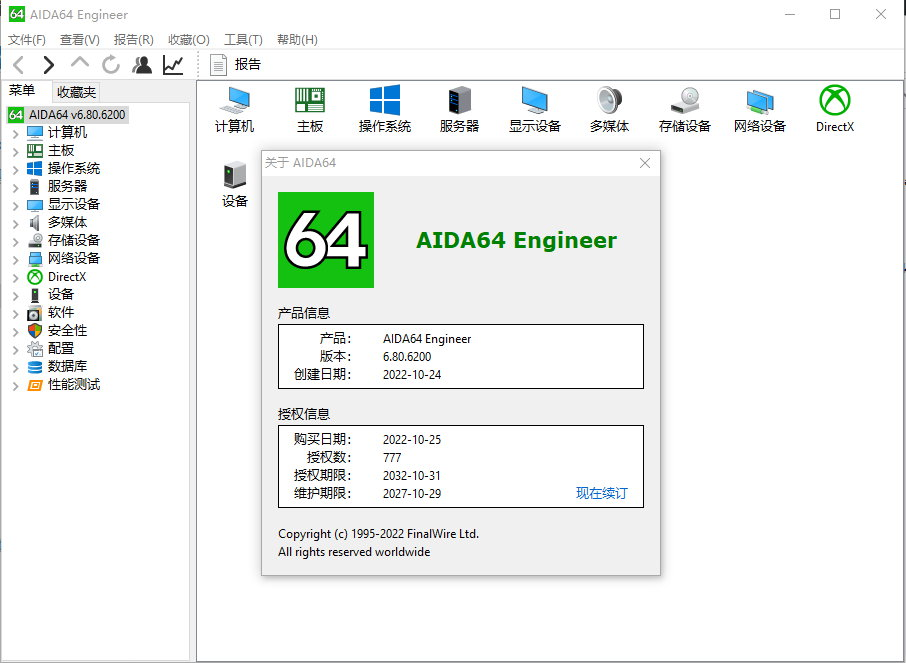Expand the 网络设备 tree node arrow
The height and width of the screenshot is (663, 906).
pyautogui.click(x=16, y=260)
